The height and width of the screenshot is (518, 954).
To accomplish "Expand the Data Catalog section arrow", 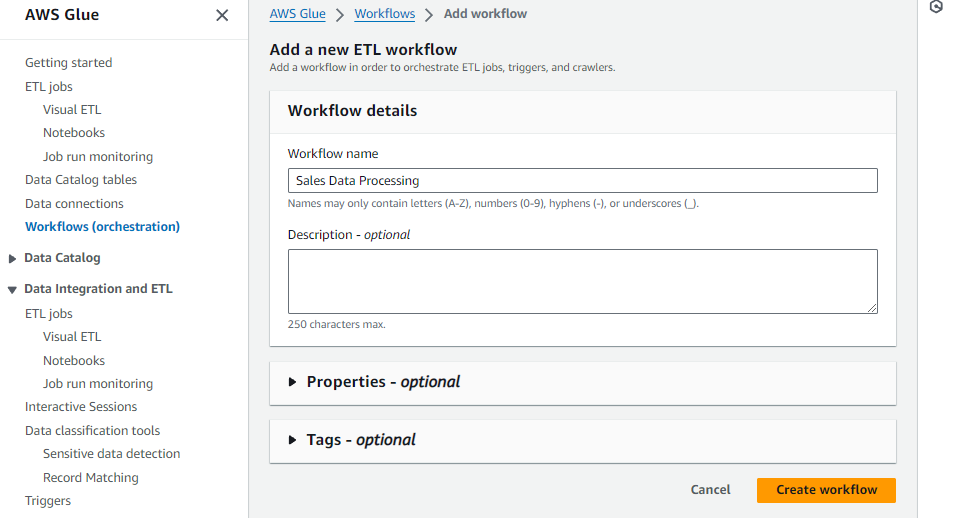I will pyautogui.click(x=12, y=259).
